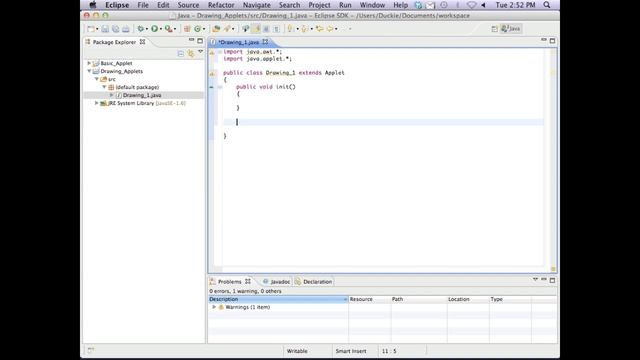Launch Debug with the bug icon

pyautogui.click(x=140, y=29)
